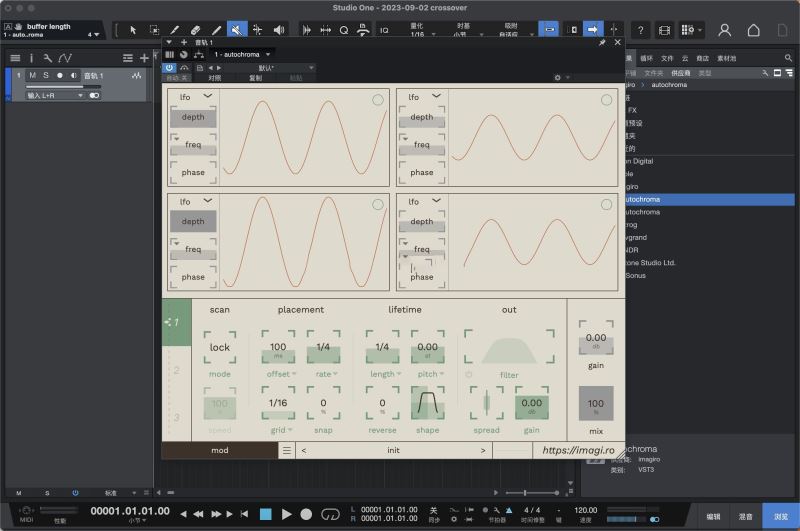Select the Eraser tool in the toolbar
Viewport: 800px width, 531px height.
(x=196, y=30)
